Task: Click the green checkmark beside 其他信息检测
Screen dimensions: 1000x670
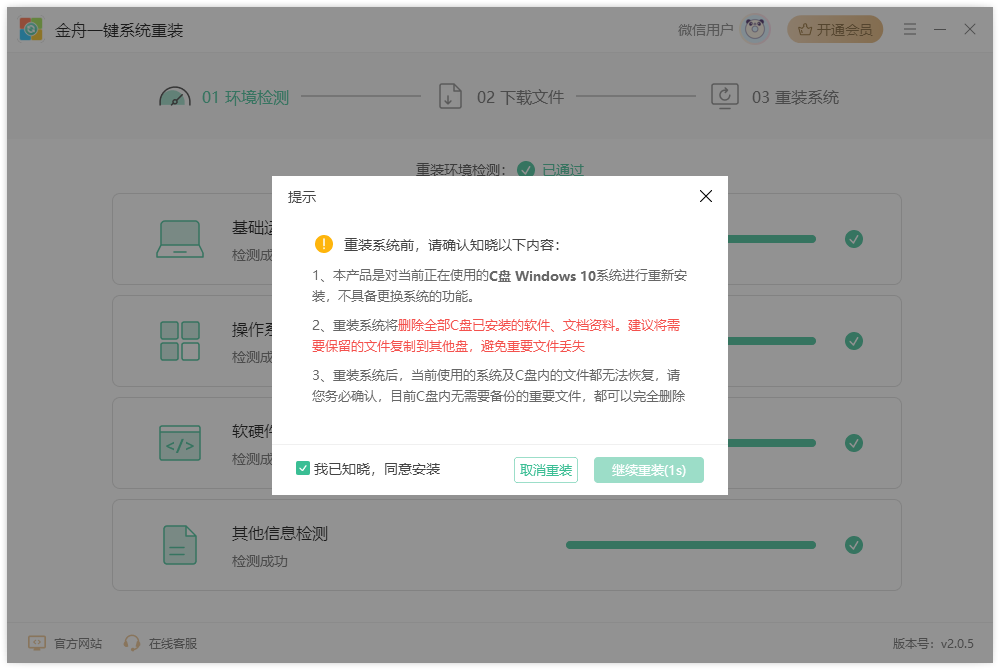Action: click(854, 545)
